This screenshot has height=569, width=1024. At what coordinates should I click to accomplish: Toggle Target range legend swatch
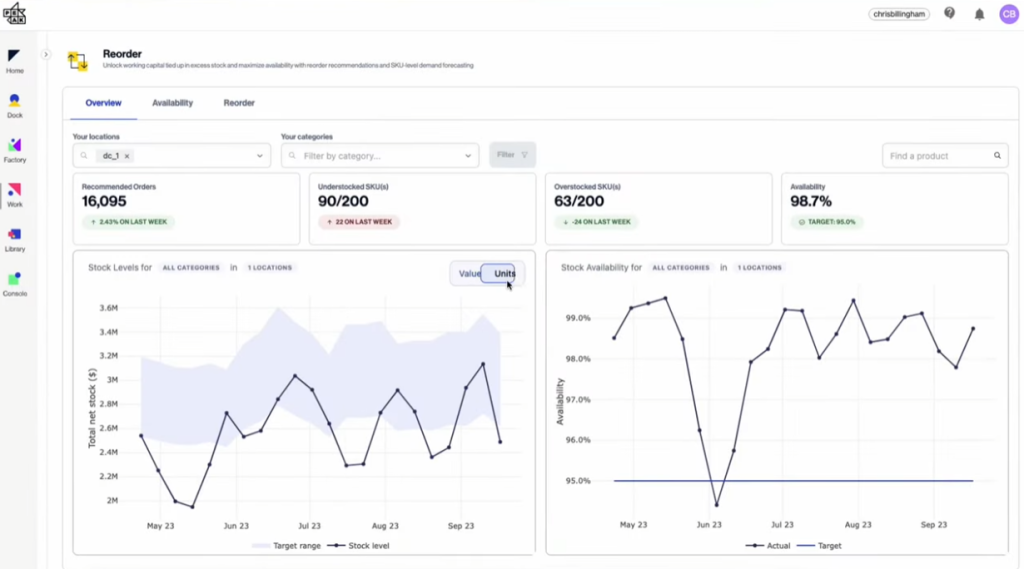point(261,546)
